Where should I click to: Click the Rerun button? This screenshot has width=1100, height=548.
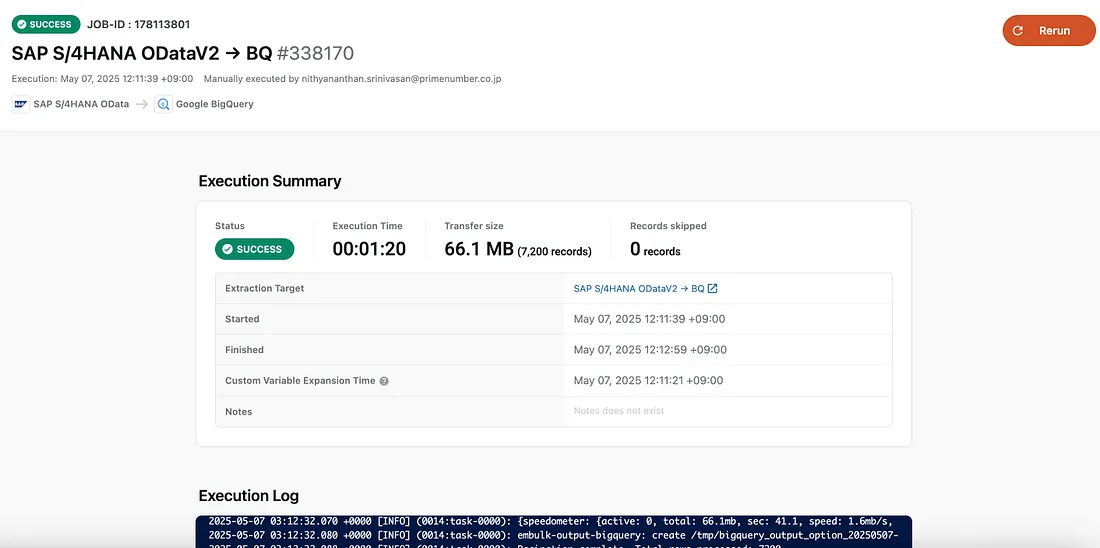tap(1049, 30)
